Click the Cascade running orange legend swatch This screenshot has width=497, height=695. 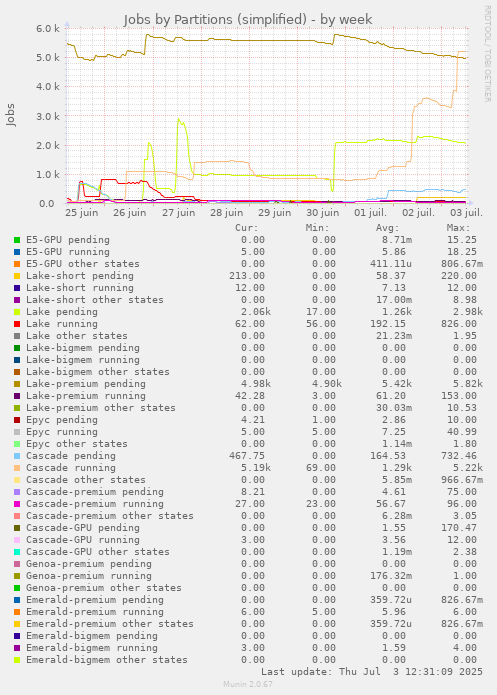click(x=17, y=468)
